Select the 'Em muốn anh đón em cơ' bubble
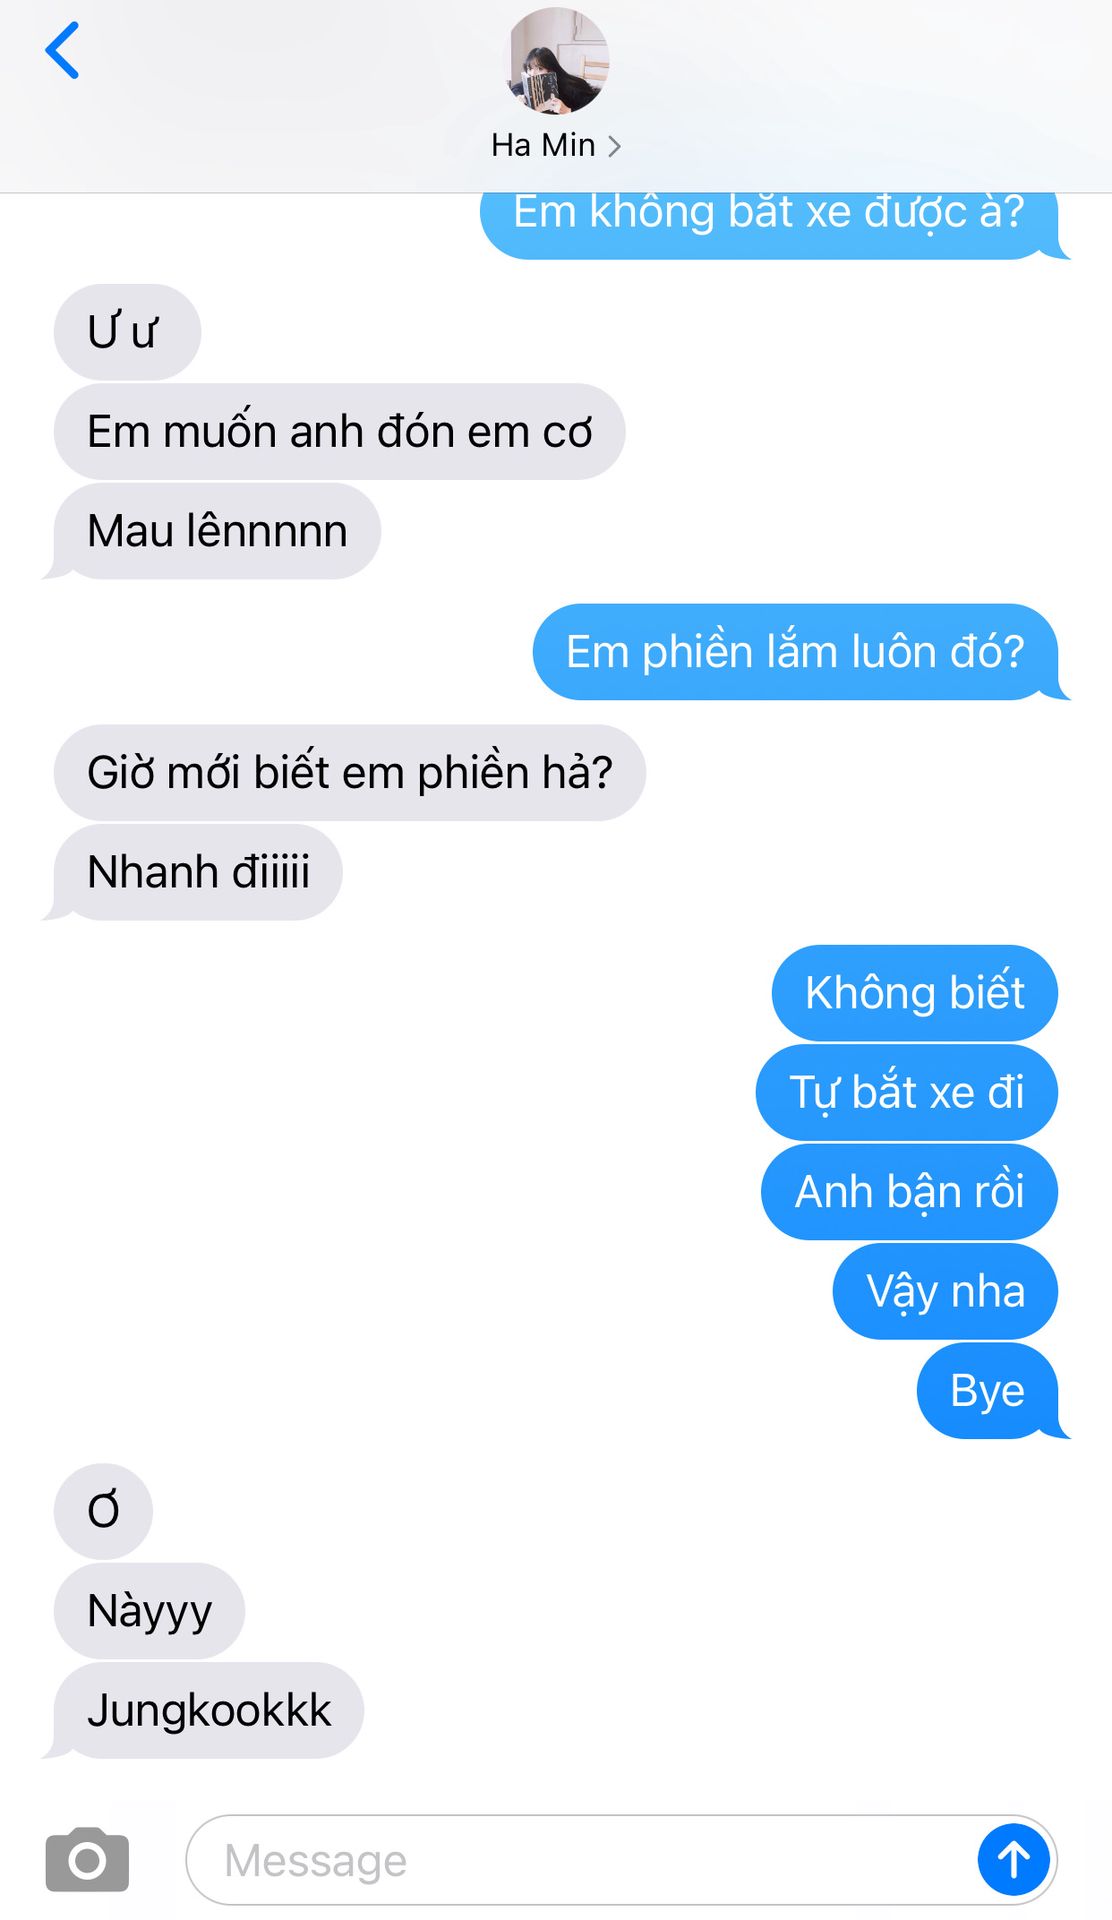Image resolution: width=1112 pixels, height=1920 pixels. pyautogui.click(x=339, y=431)
